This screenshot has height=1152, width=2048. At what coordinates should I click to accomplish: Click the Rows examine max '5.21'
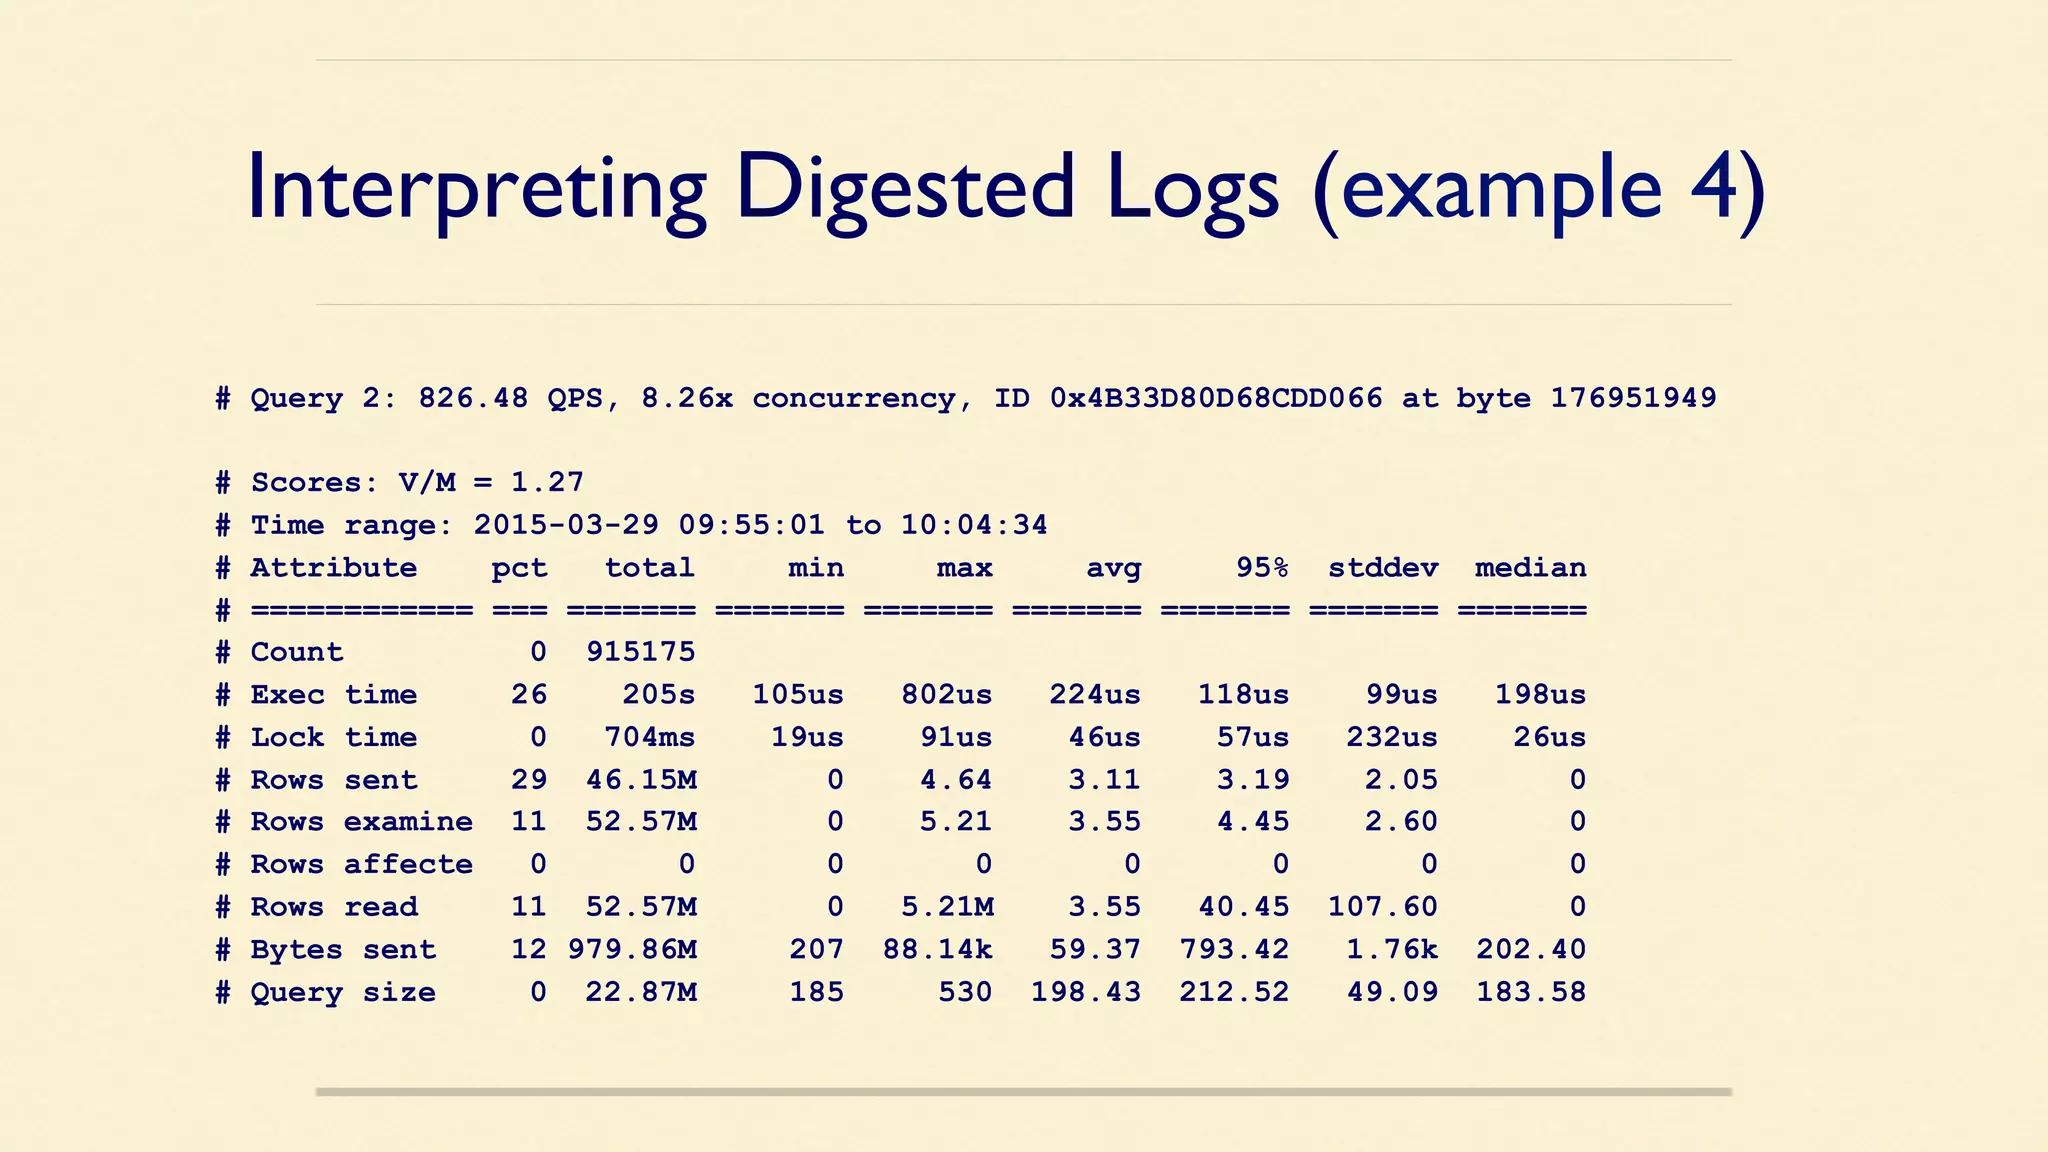(956, 822)
